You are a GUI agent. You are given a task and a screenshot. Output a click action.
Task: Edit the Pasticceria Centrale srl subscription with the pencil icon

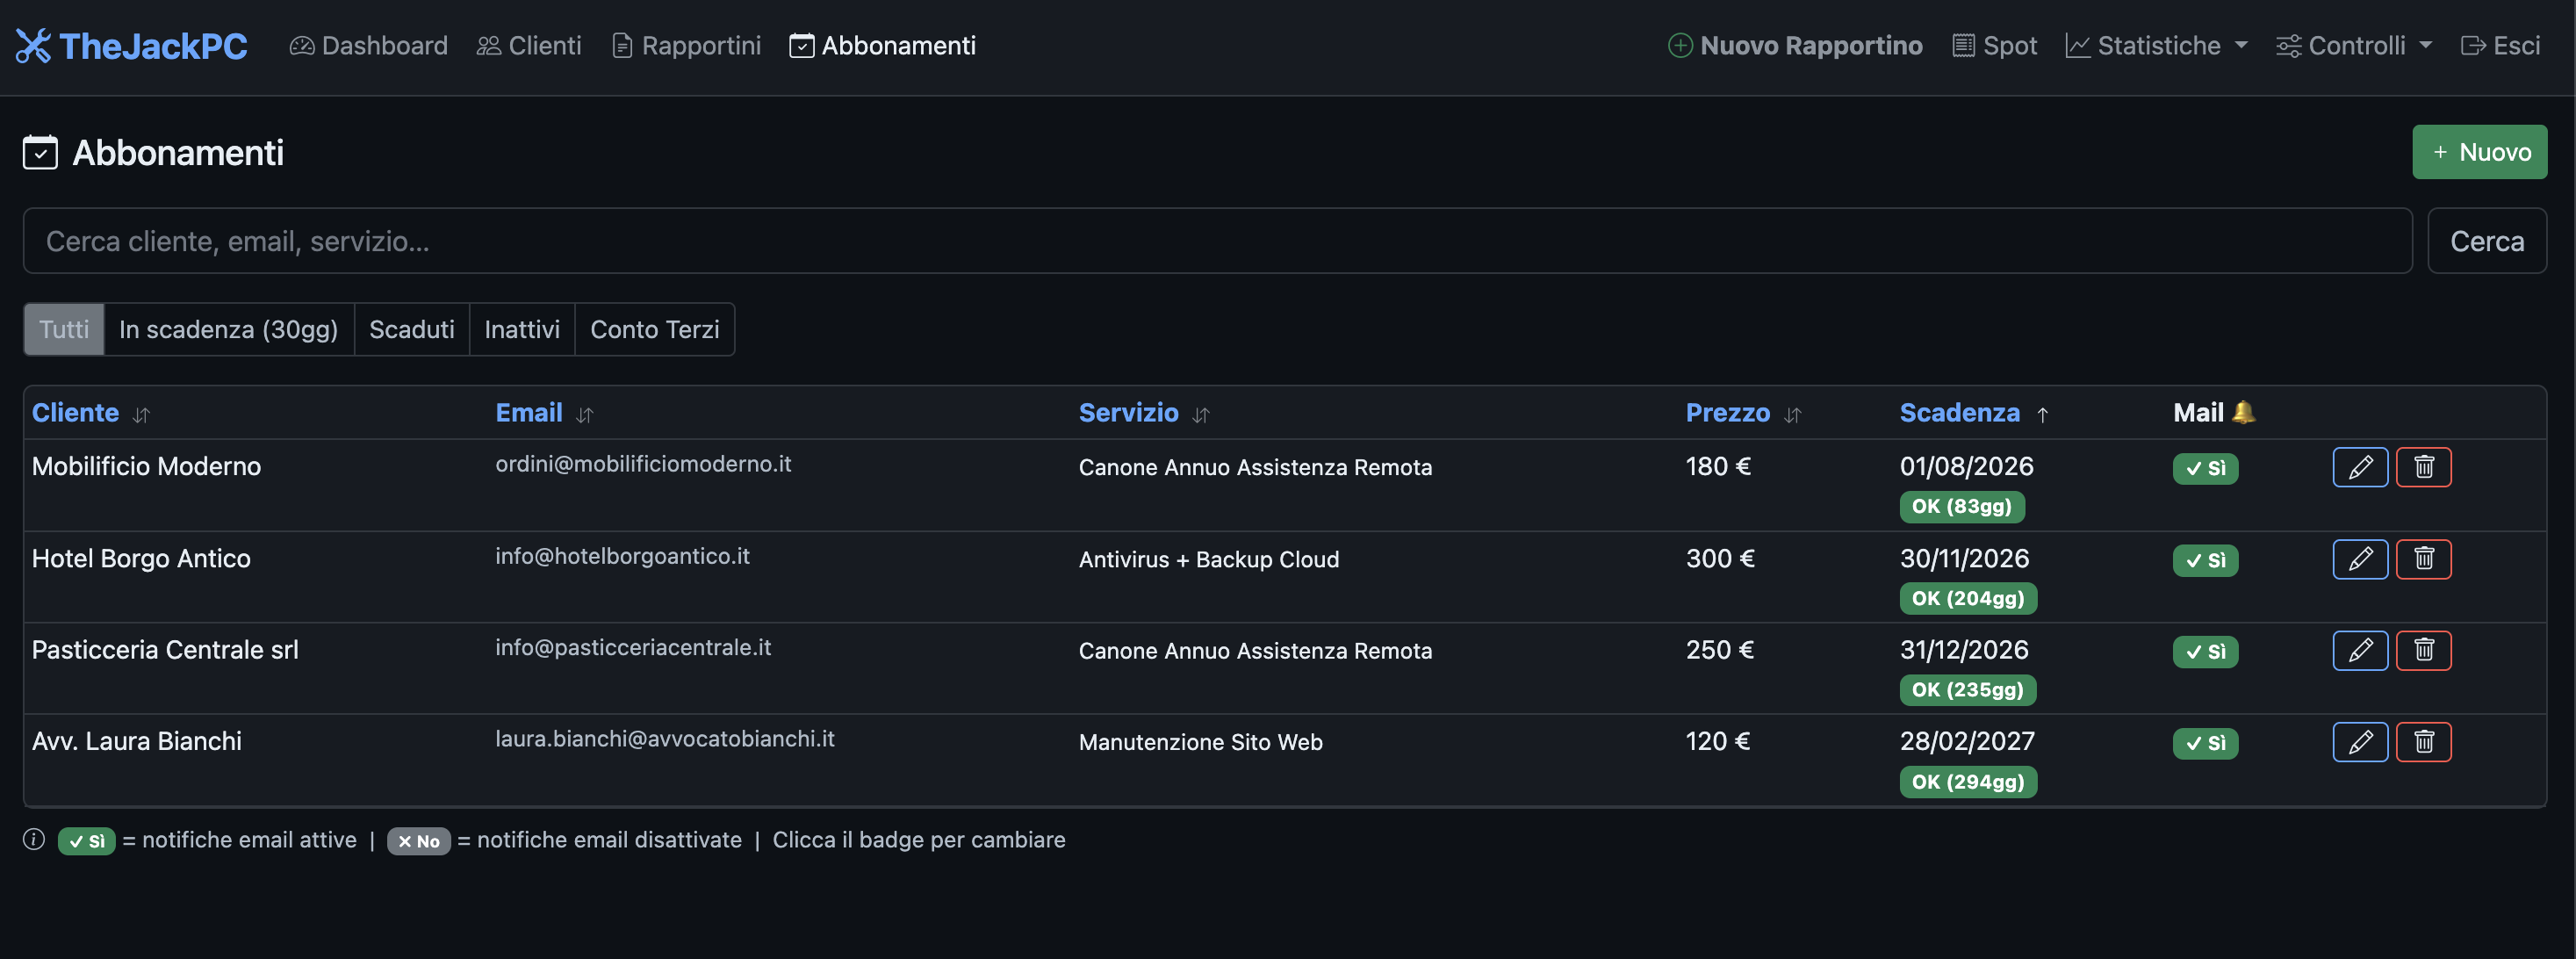tap(2360, 651)
